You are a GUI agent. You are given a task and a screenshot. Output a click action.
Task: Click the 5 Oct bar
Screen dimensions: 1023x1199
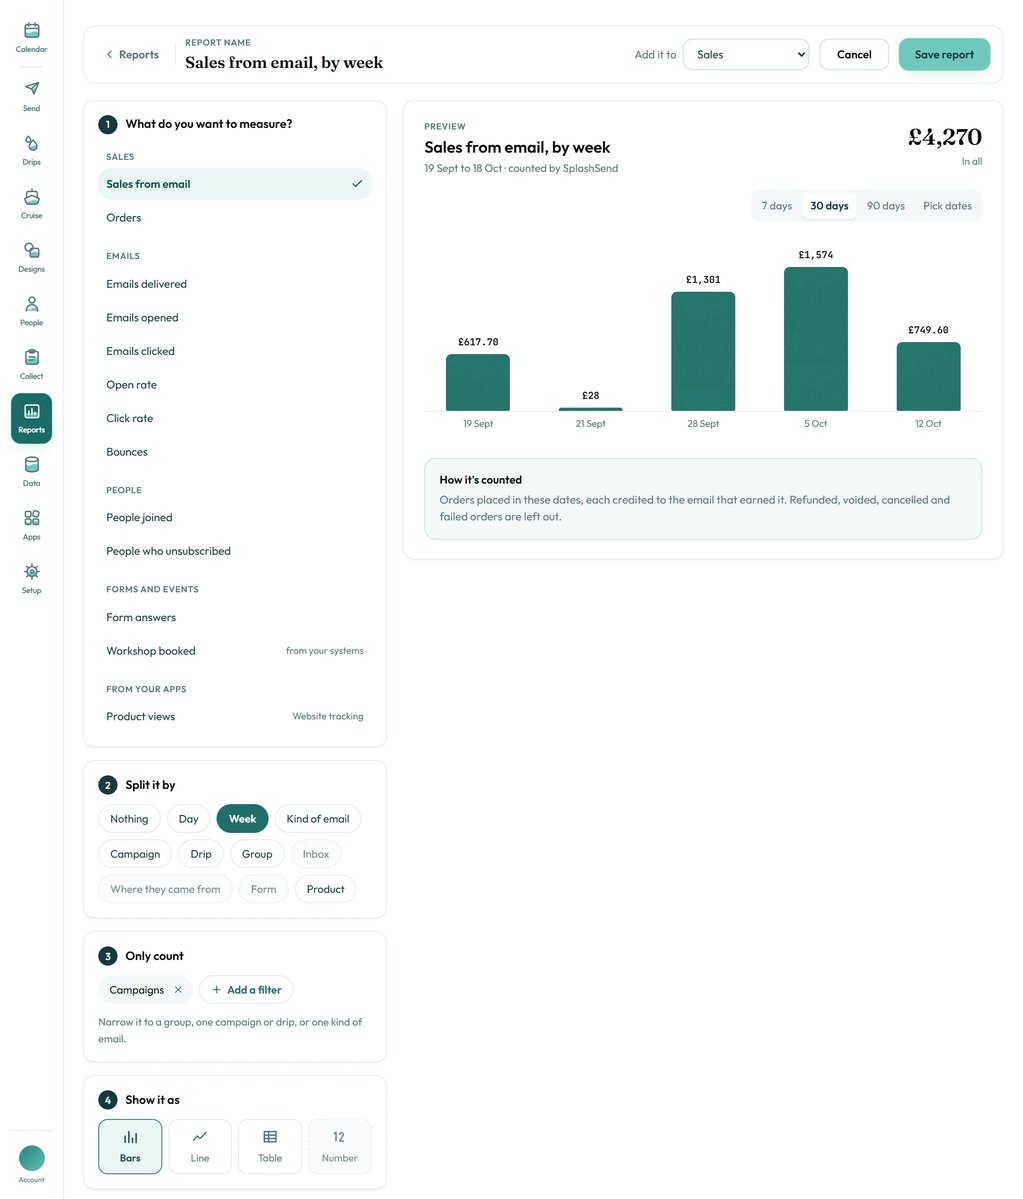click(816, 339)
